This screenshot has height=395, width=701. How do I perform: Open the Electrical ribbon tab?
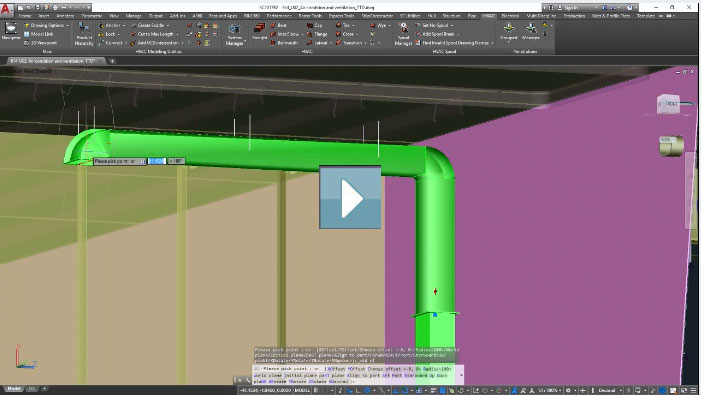510,16
